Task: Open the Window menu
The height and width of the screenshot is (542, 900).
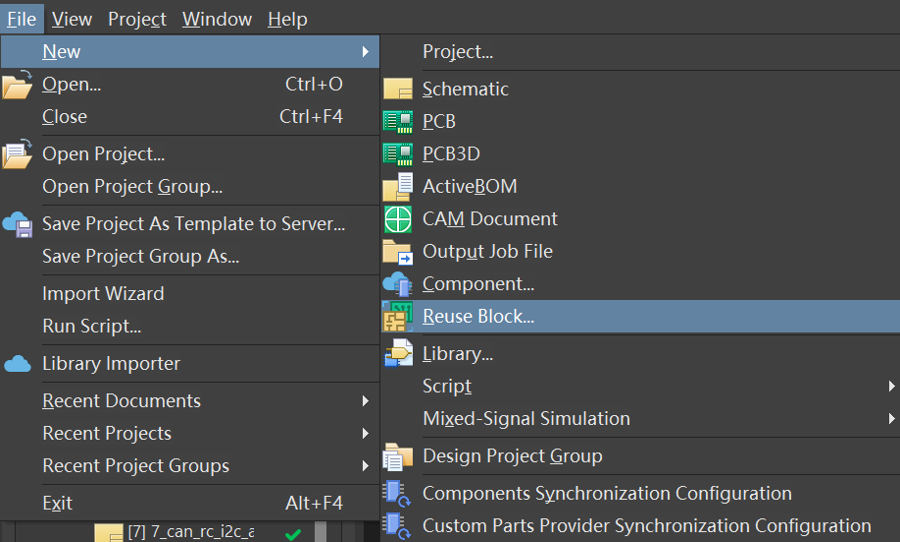Action: click(x=217, y=19)
